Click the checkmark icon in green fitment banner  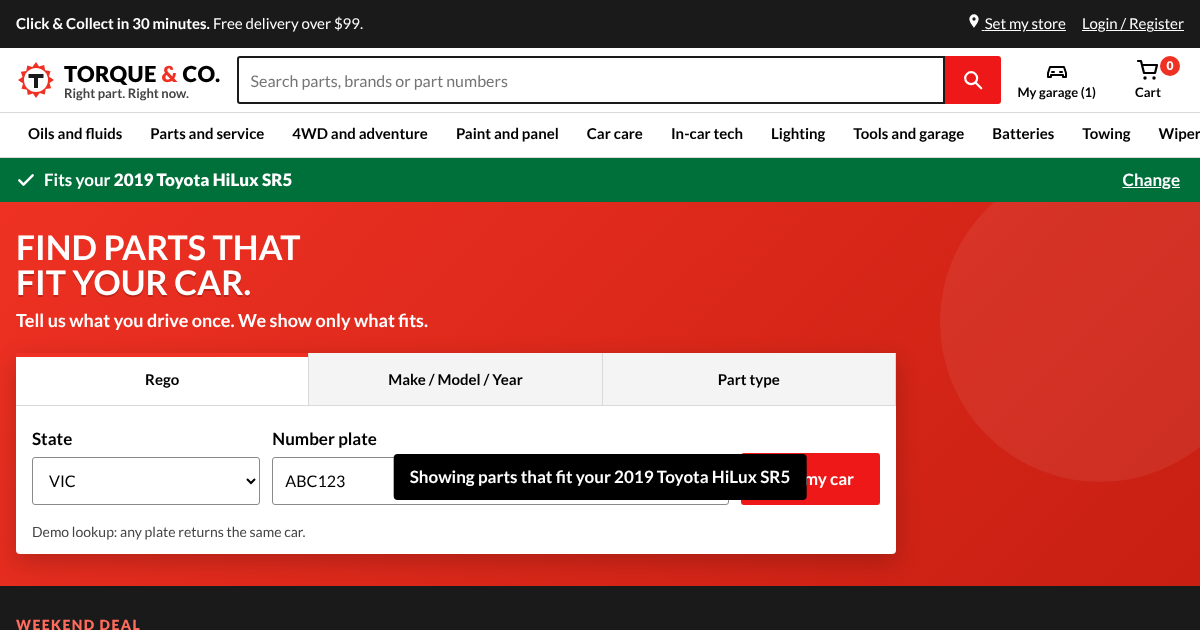(x=26, y=180)
